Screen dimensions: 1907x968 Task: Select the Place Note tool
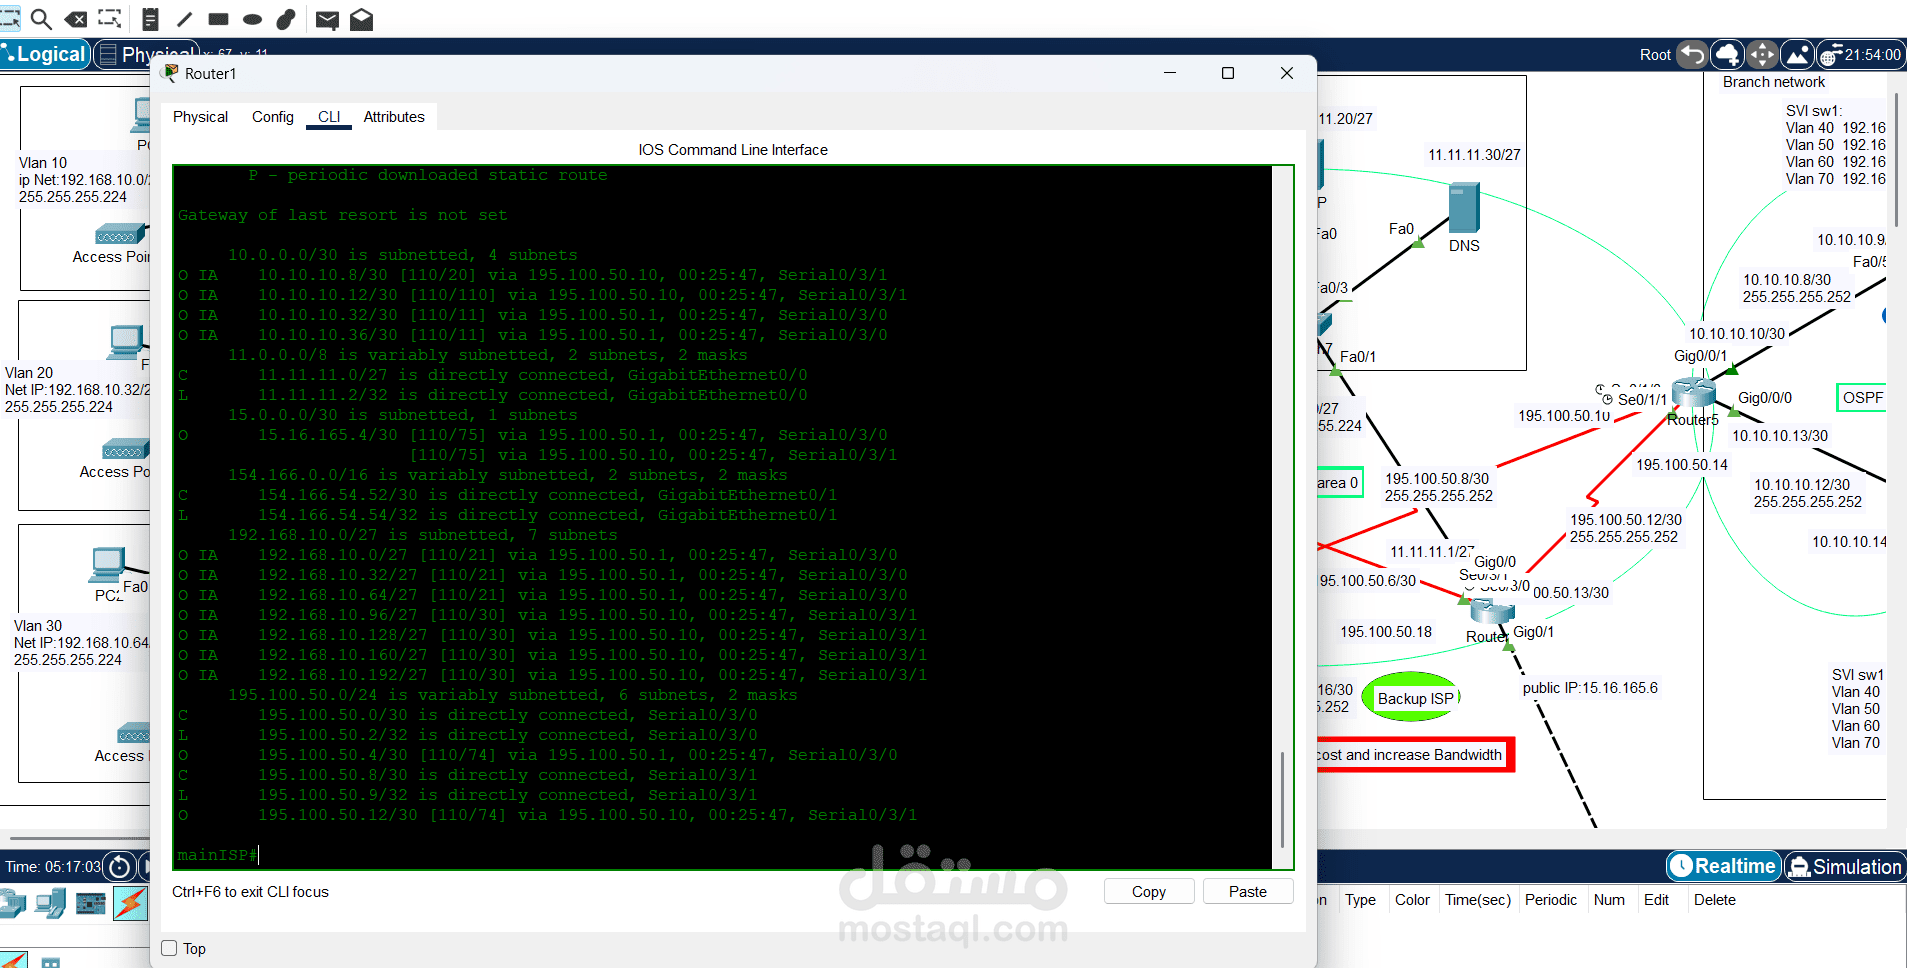tap(150, 18)
